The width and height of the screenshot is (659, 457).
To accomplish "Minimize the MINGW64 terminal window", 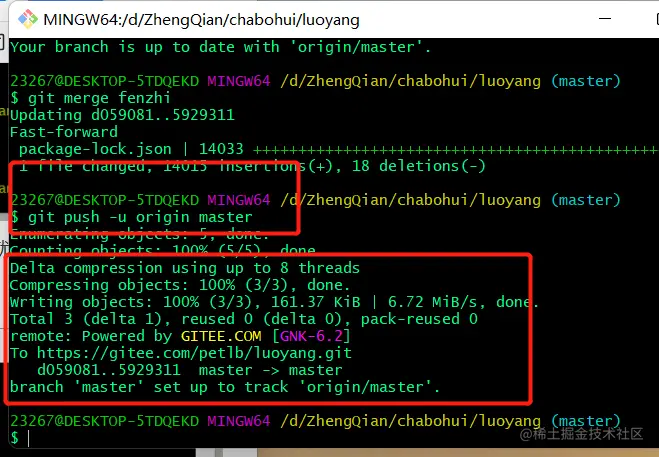I will pyautogui.click(x=605, y=18).
